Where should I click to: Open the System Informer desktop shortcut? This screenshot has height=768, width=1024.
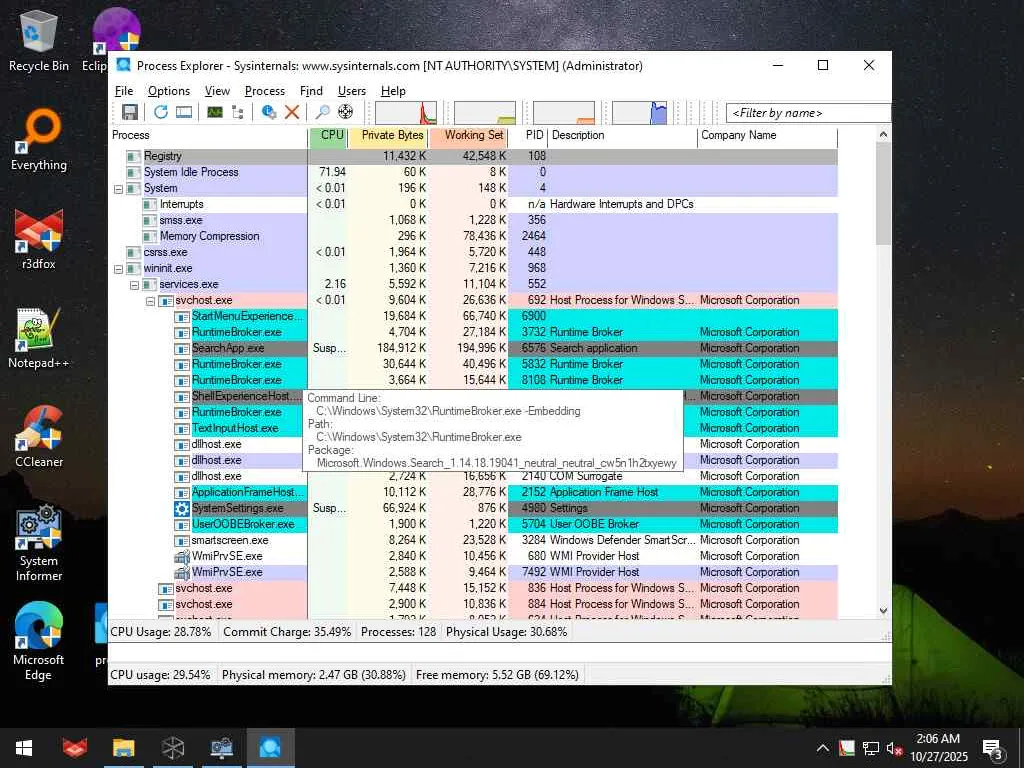coord(39,543)
